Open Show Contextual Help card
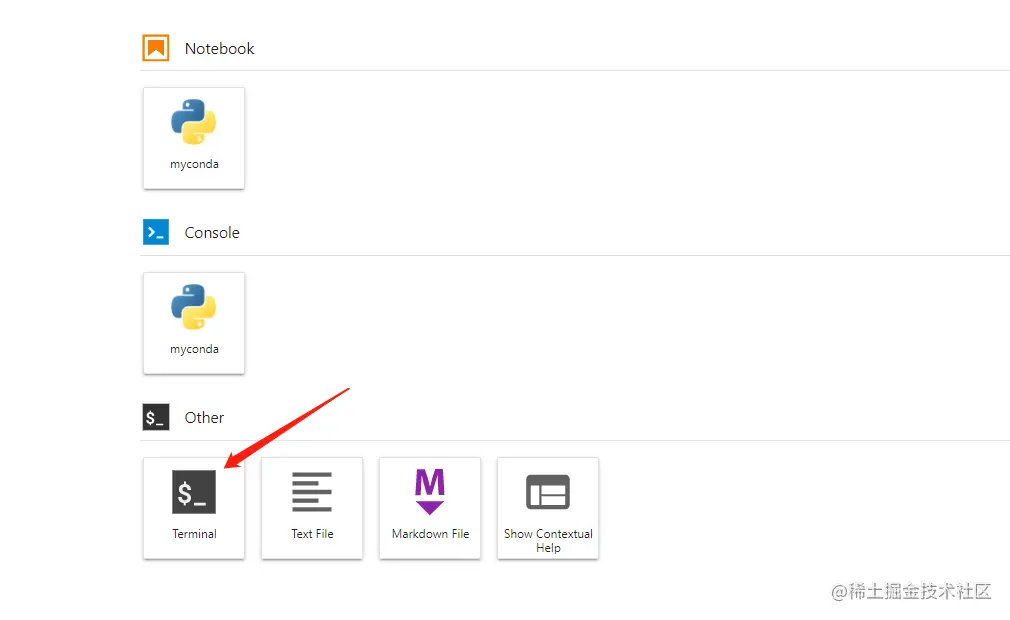This screenshot has height=620, width=1010. pyautogui.click(x=548, y=508)
